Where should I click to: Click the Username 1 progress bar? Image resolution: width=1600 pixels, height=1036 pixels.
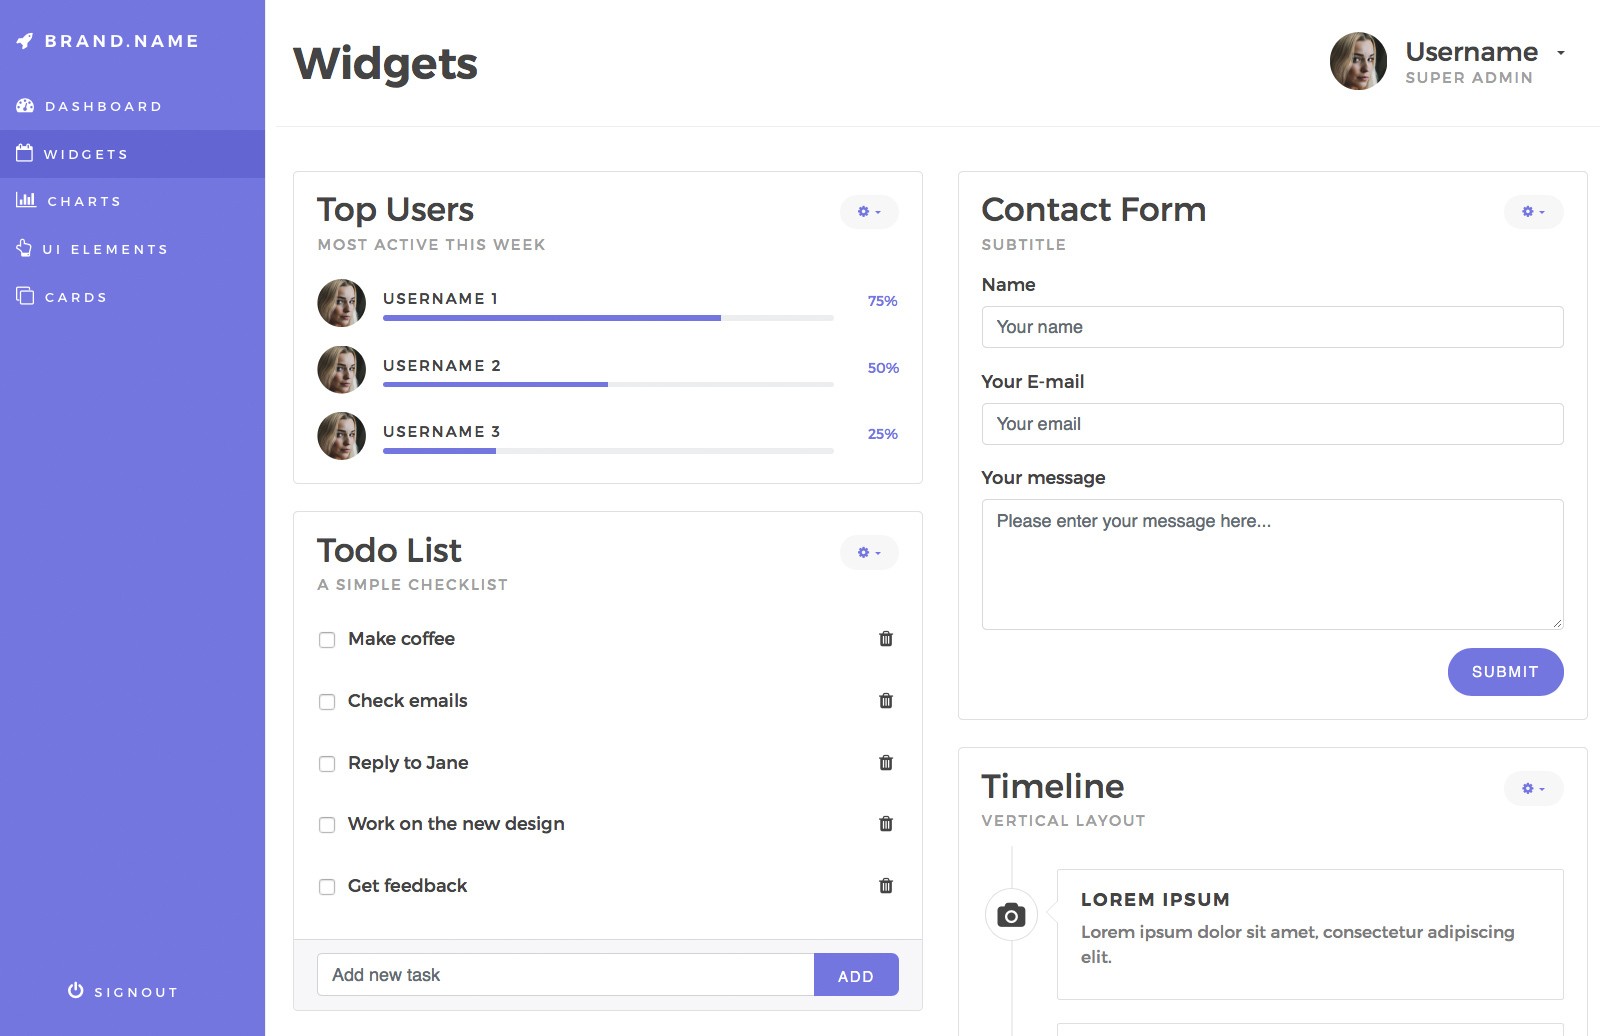[x=608, y=318]
